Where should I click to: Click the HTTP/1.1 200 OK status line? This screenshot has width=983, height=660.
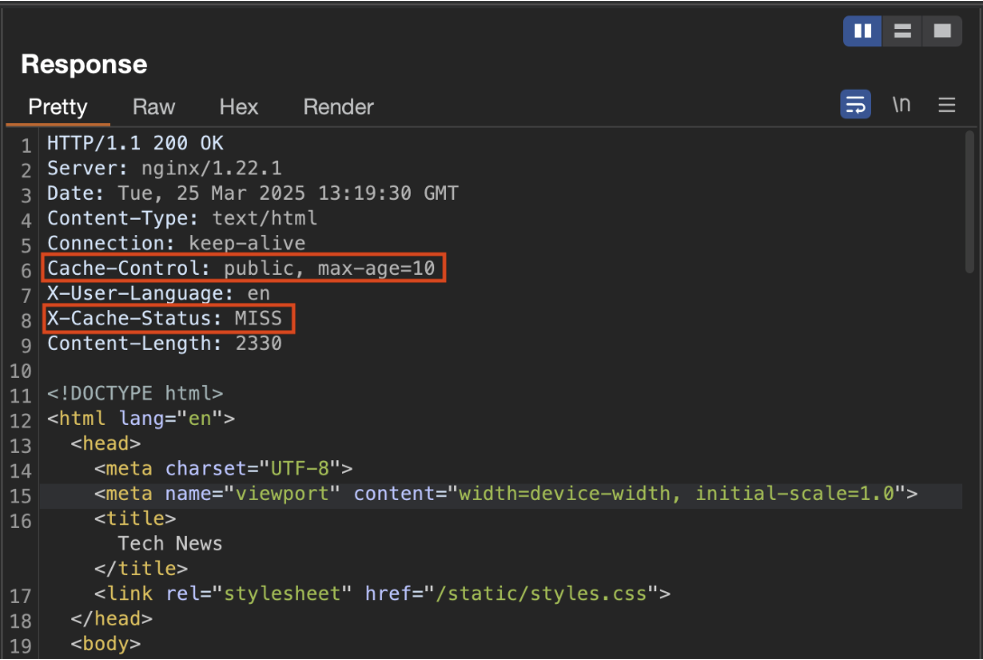point(135,143)
